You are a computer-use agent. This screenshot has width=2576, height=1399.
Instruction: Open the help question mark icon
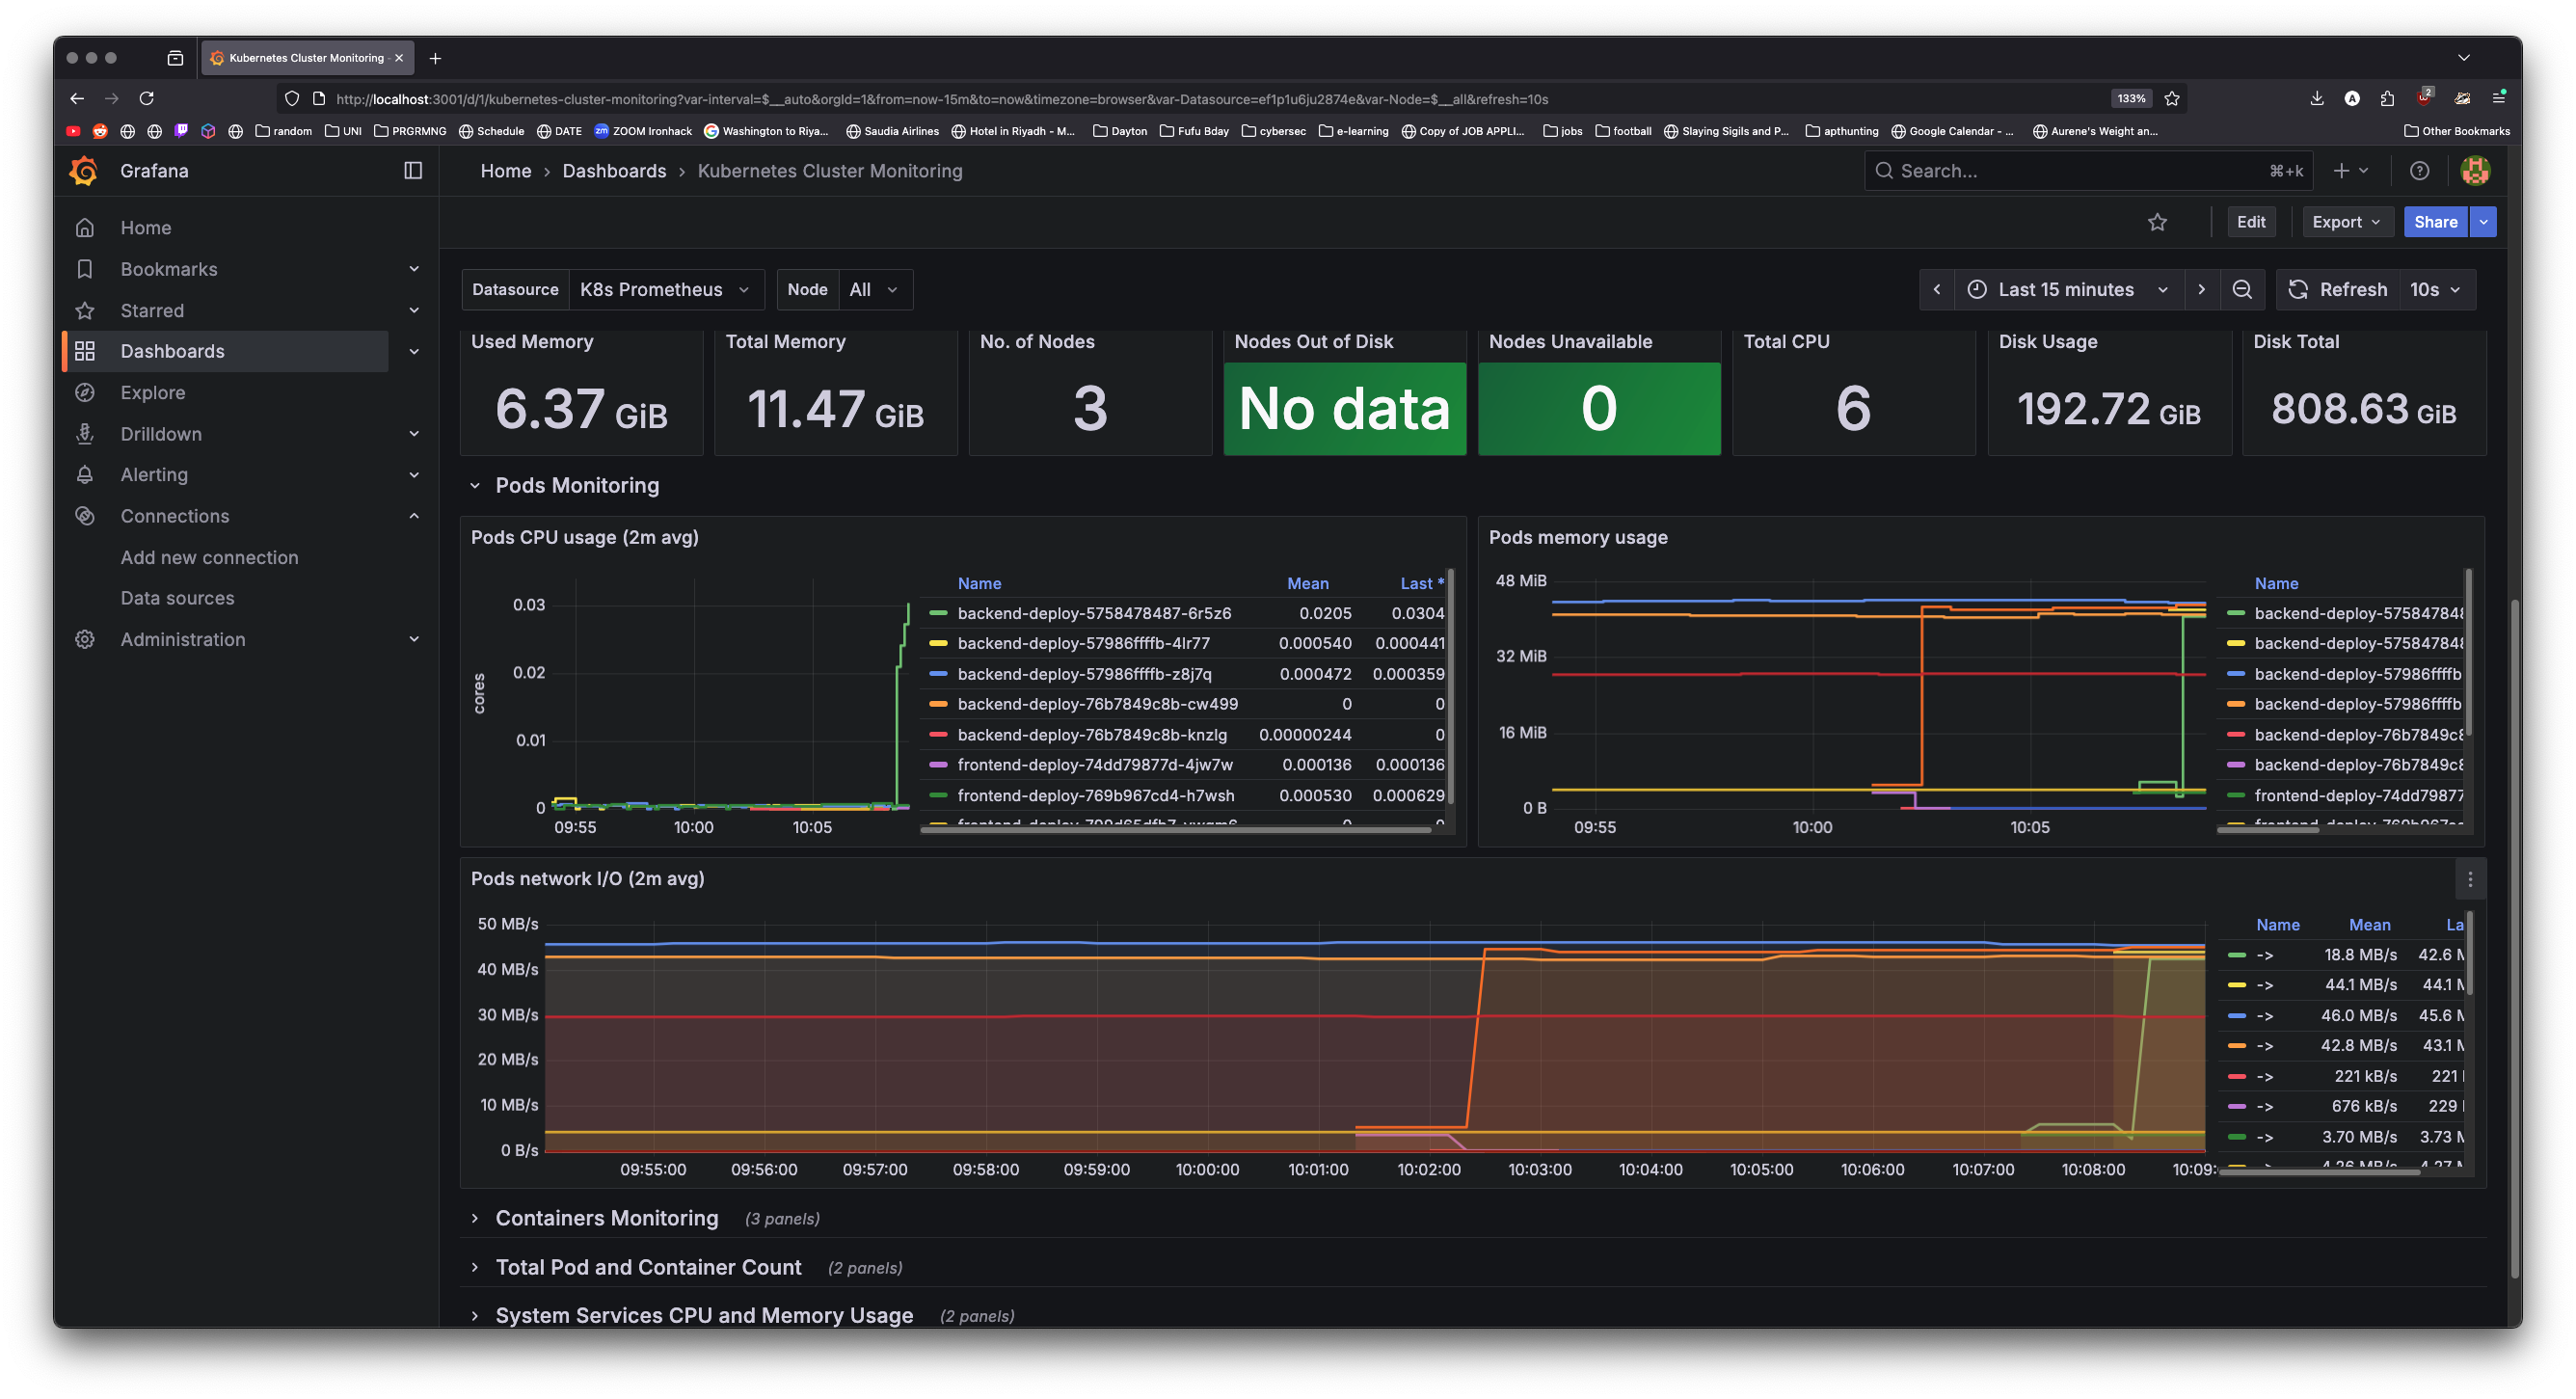pyautogui.click(x=2419, y=171)
